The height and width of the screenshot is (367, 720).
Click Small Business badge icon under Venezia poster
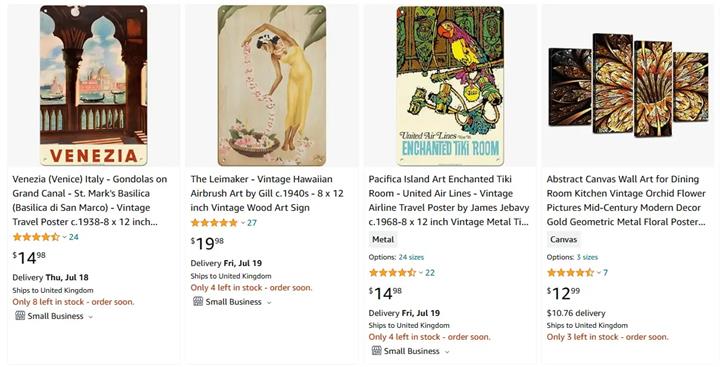[20, 316]
